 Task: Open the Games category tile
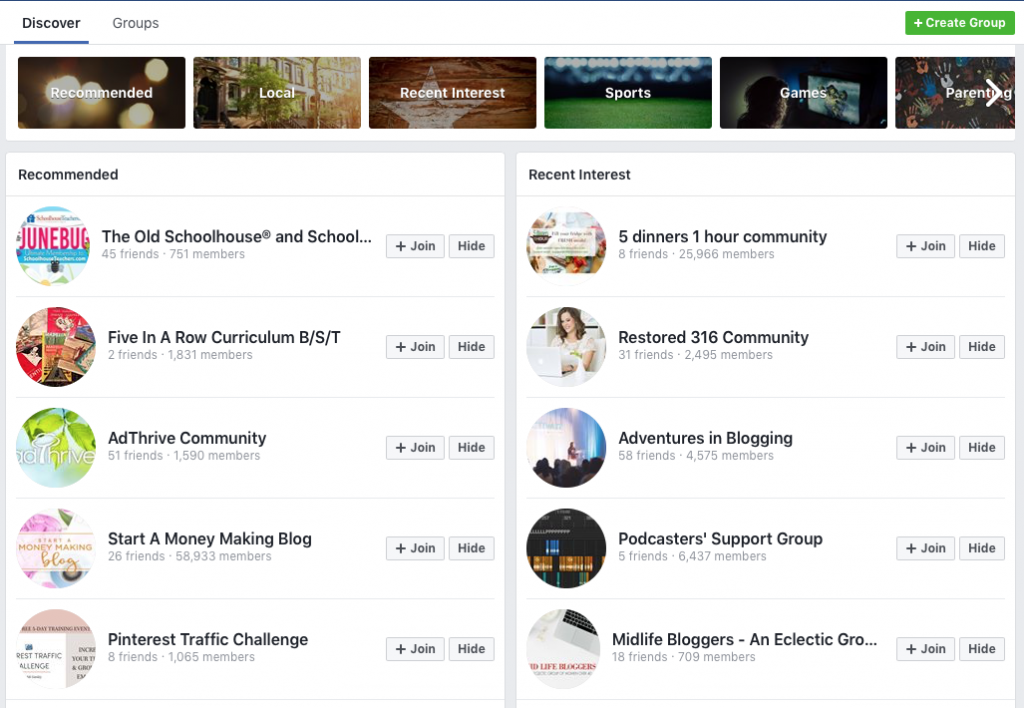[x=803, y=93]
